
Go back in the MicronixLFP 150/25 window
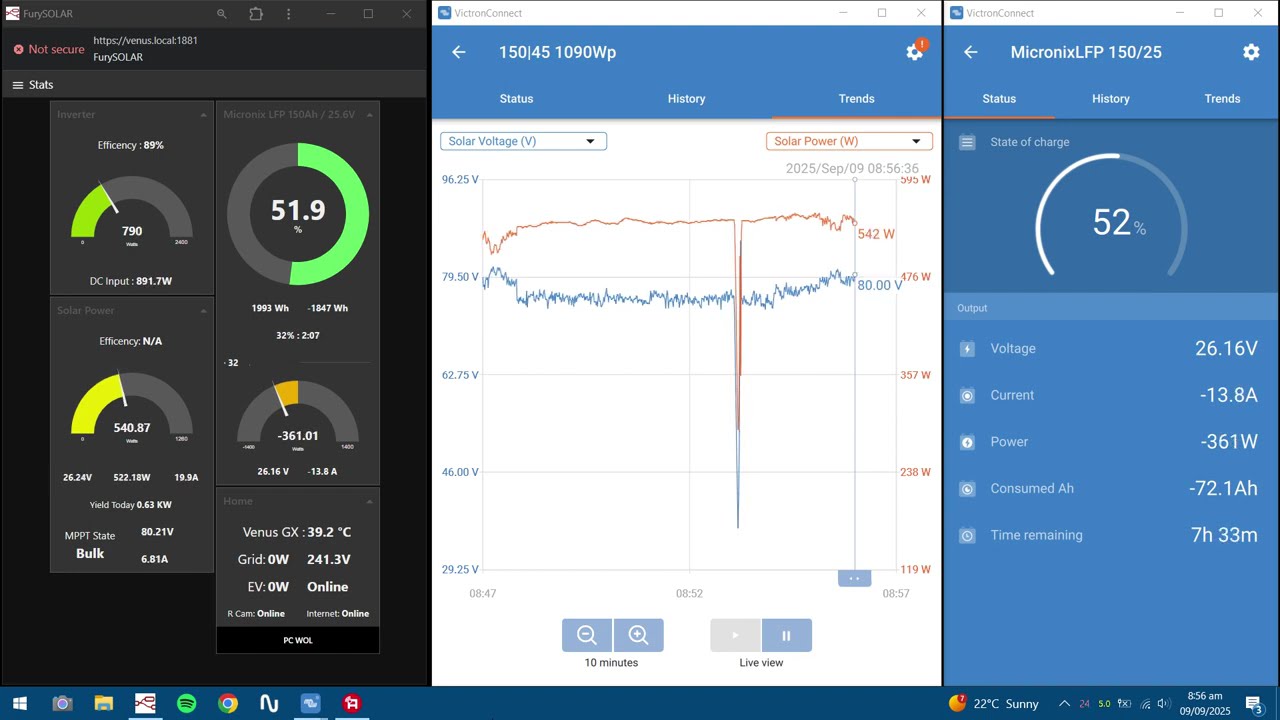point(971,52)
